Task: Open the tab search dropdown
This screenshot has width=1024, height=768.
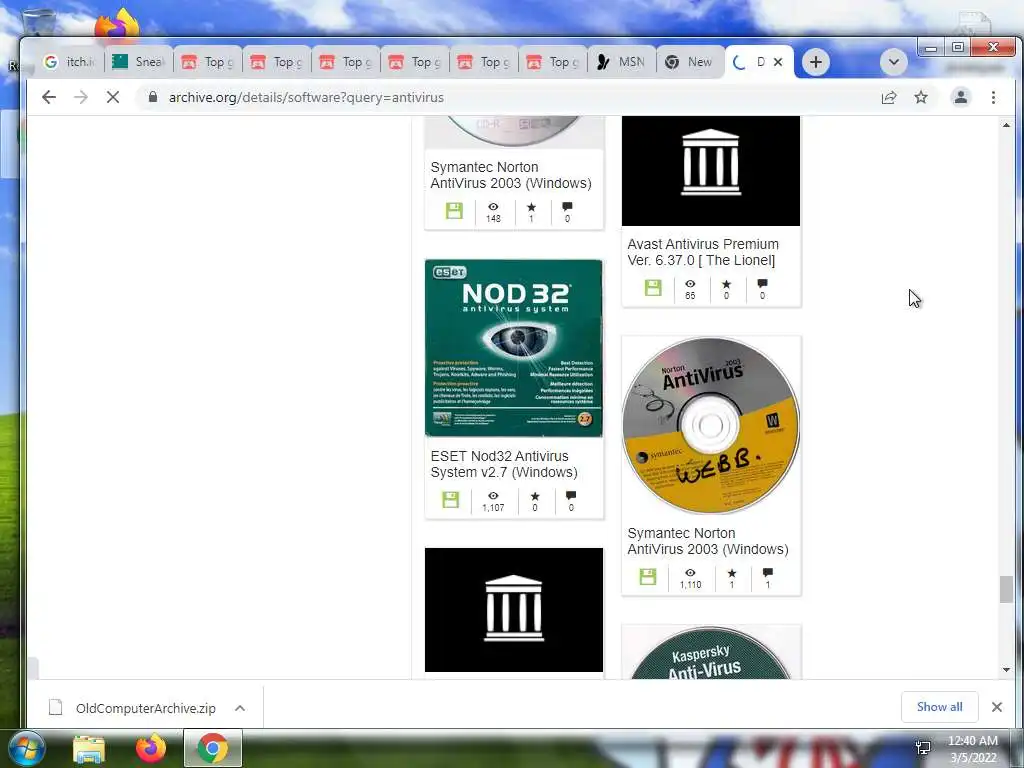Action: coord(893,62)
